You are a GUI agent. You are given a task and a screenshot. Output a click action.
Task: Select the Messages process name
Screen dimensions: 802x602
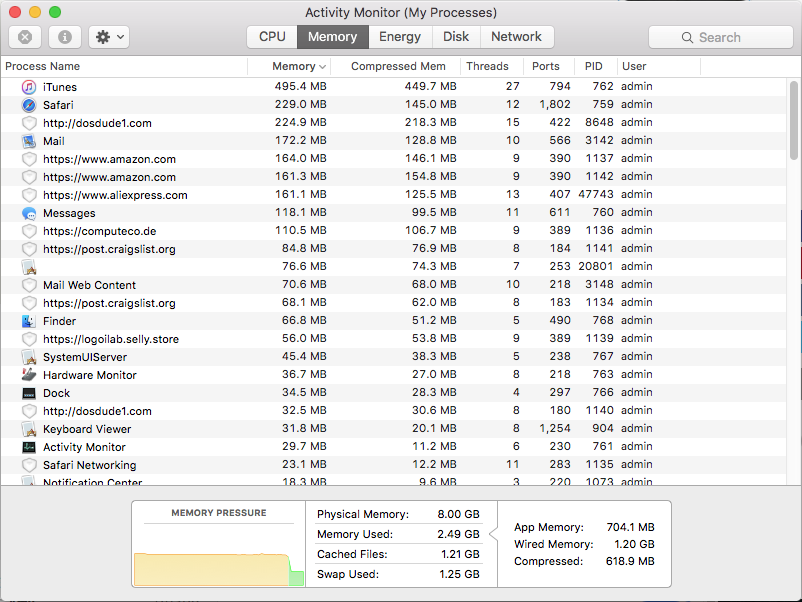pos(69,213)
